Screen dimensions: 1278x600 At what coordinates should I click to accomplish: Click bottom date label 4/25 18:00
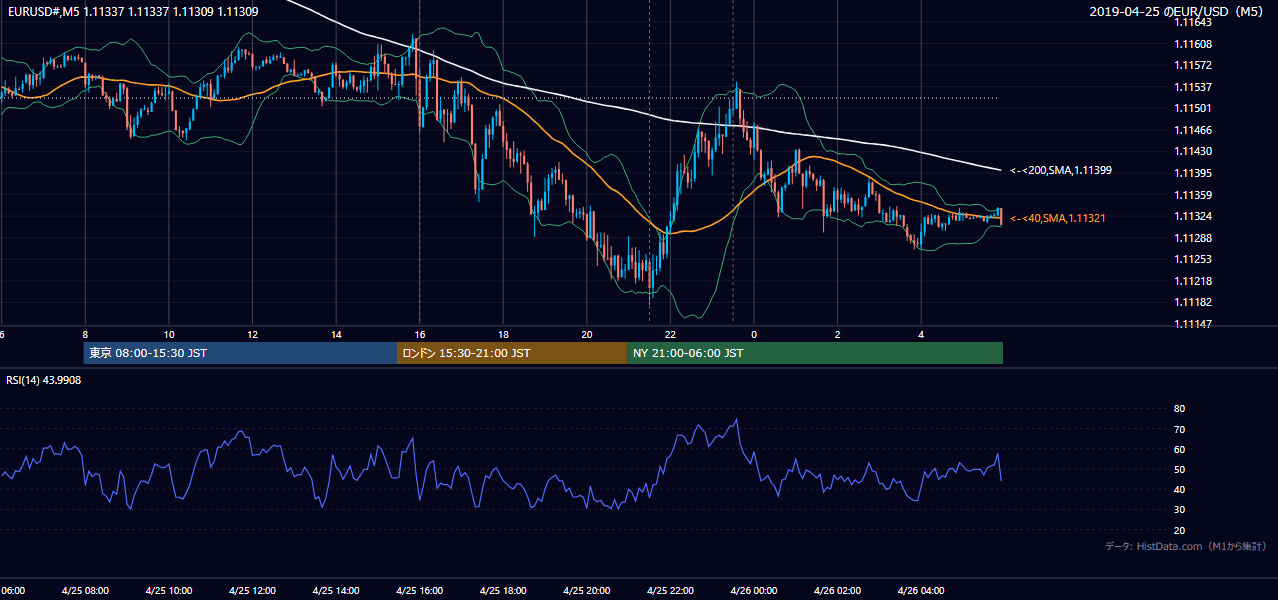[503, 591]
